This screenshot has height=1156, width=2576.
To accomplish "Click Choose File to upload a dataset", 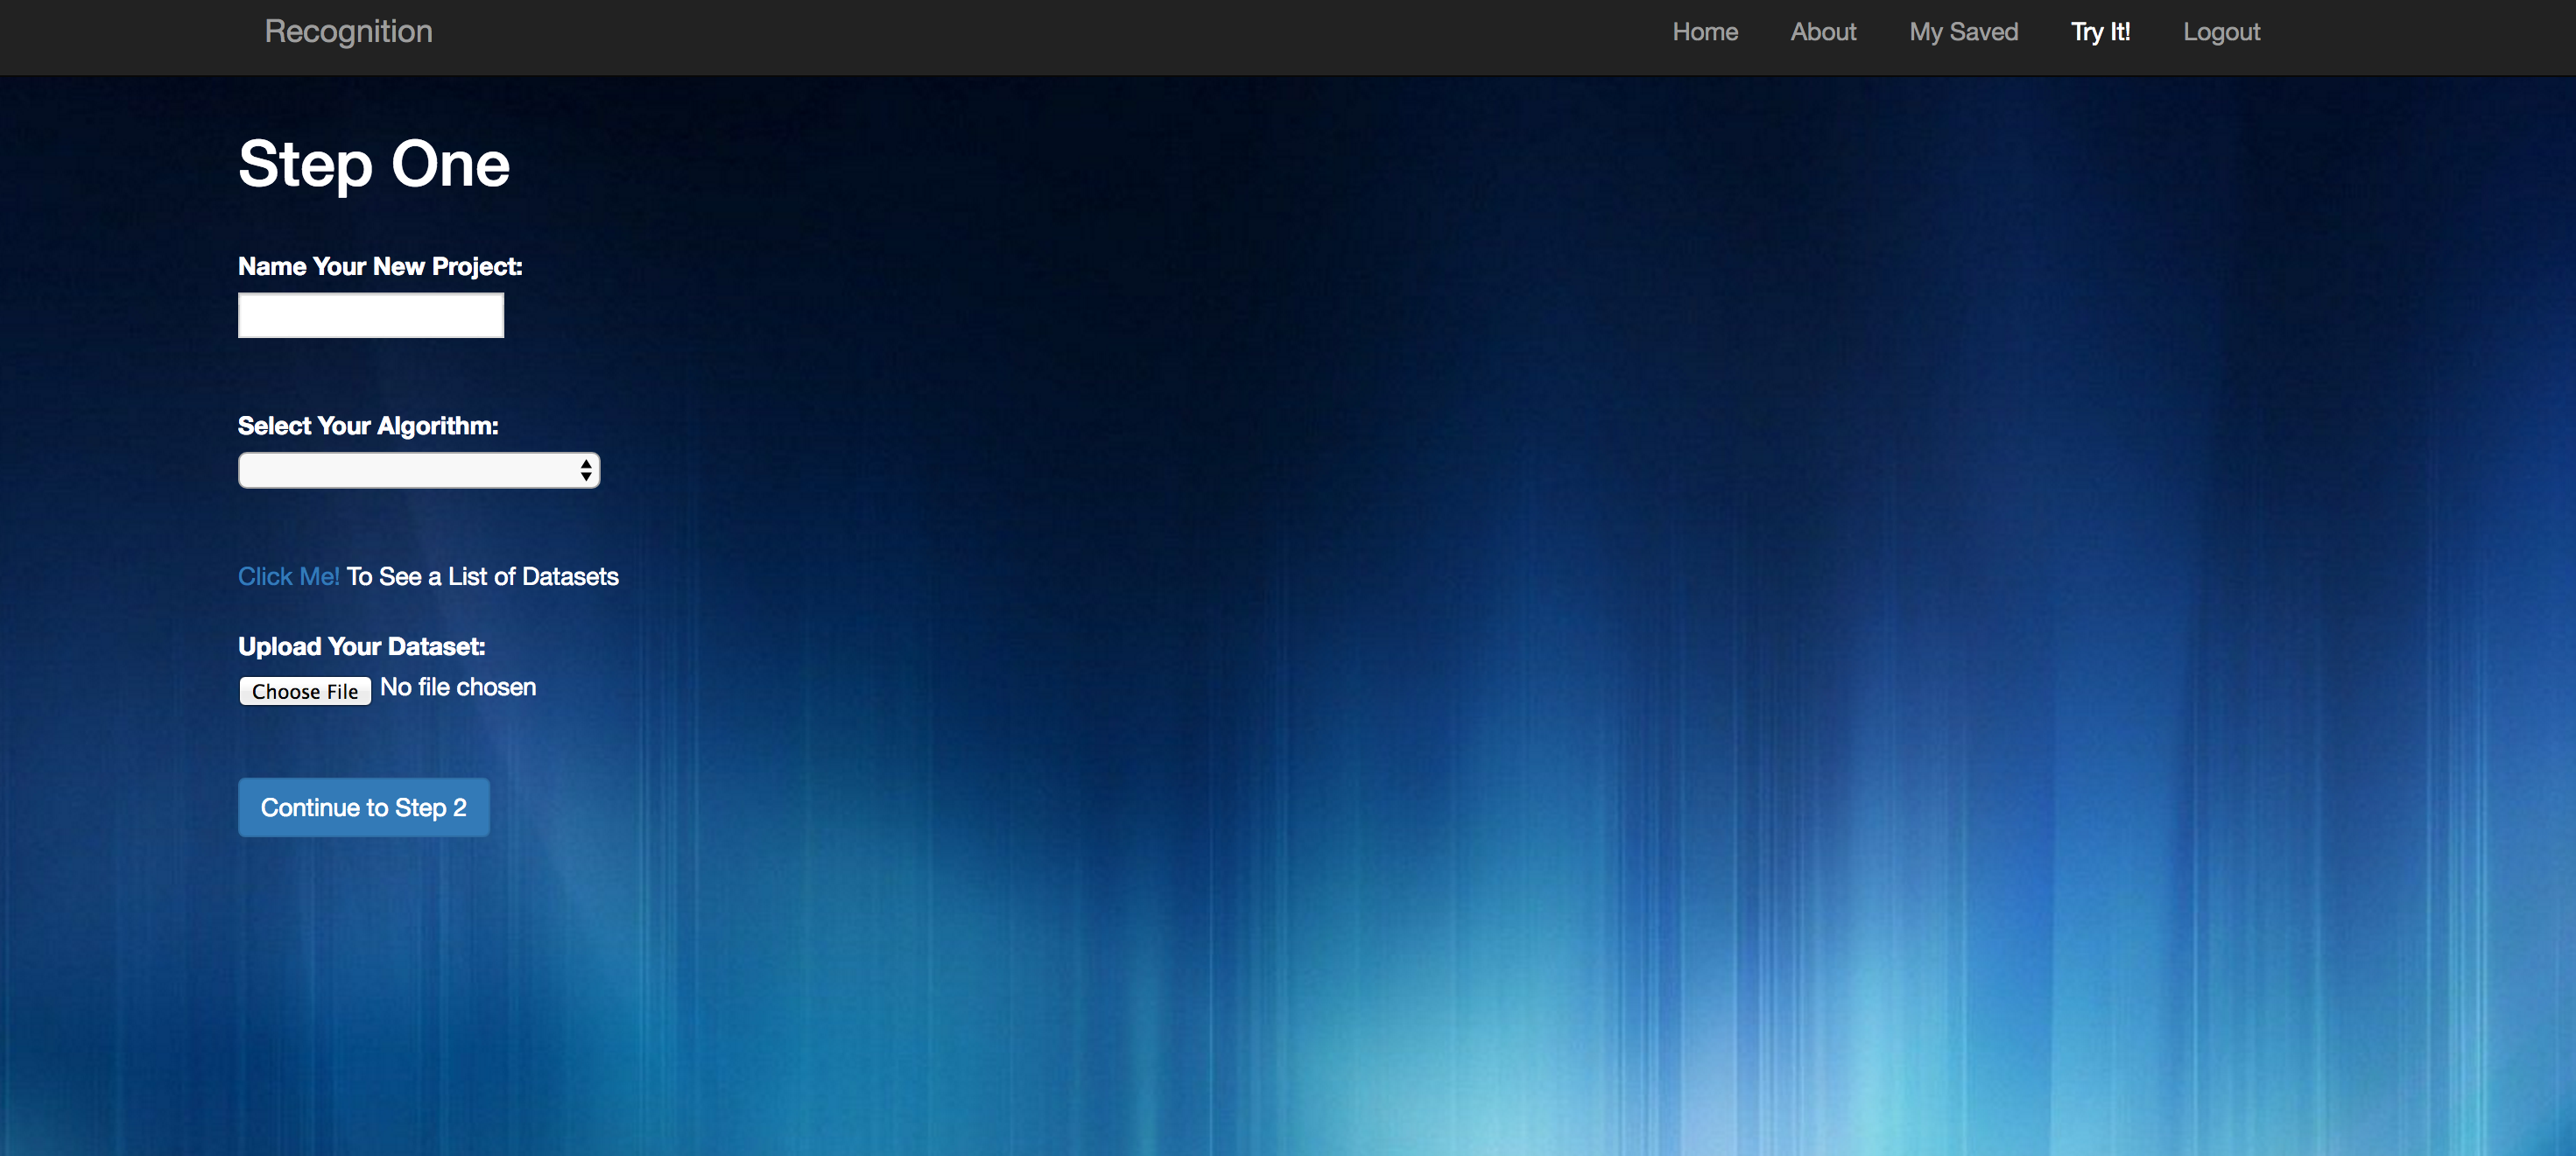I will 304,690.
